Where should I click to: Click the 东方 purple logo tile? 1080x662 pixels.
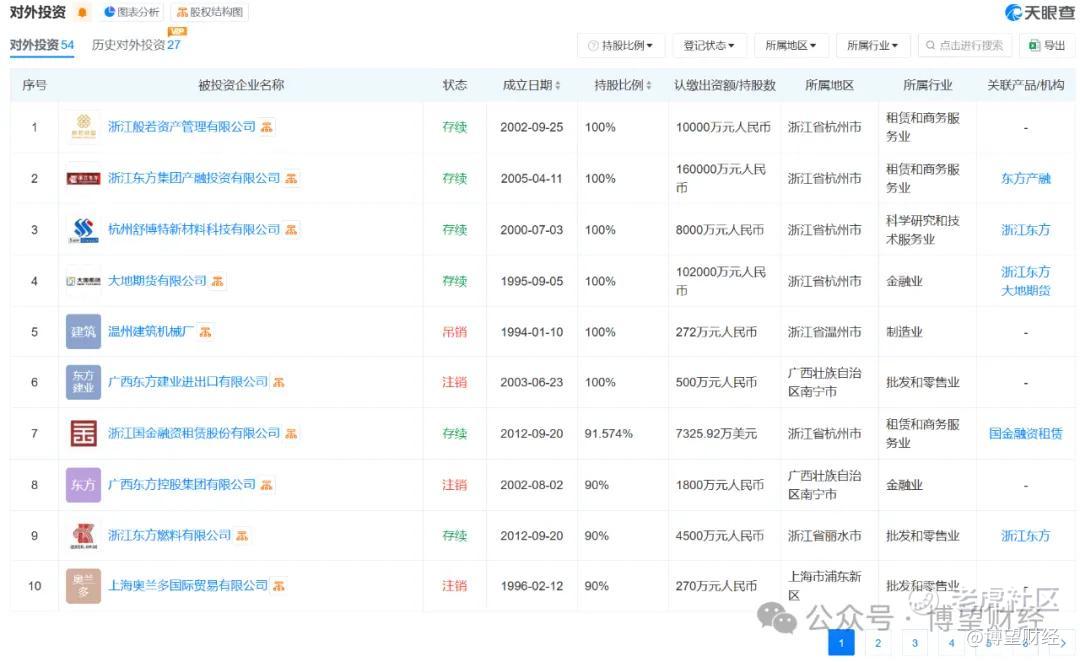point(83,485)
